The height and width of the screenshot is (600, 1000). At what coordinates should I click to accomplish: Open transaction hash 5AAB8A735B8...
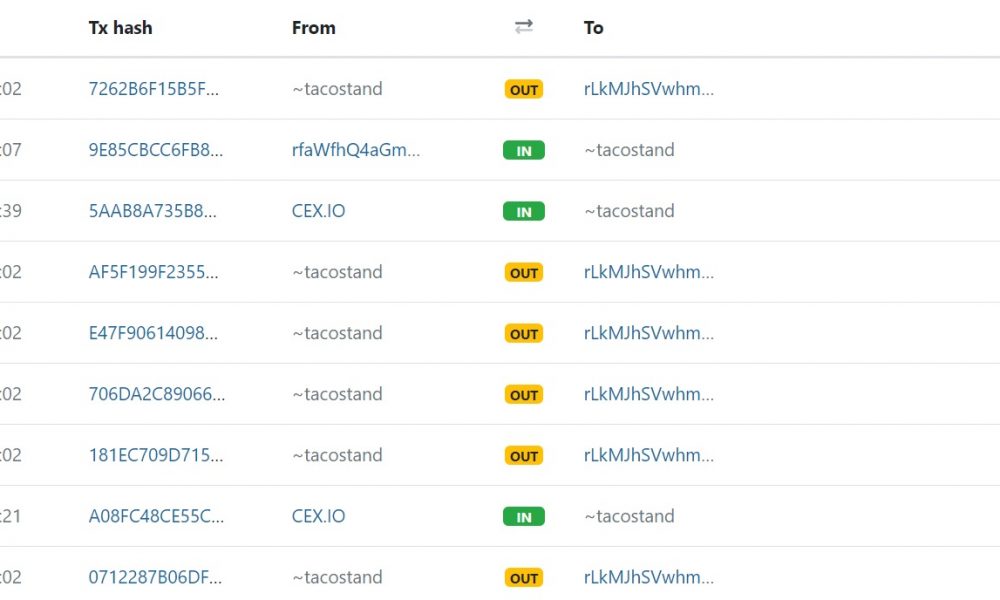(x=152, y=212)
